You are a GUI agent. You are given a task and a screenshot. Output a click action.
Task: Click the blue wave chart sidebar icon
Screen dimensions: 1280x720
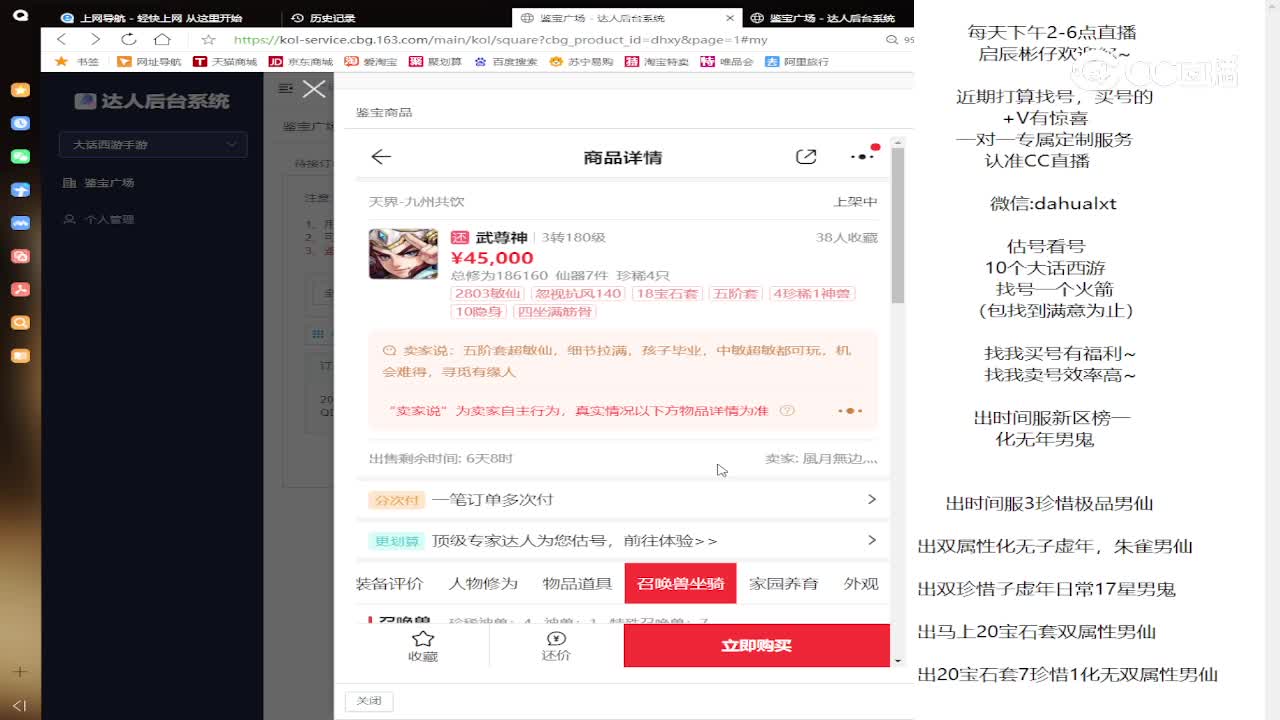[x=20, y=223]
